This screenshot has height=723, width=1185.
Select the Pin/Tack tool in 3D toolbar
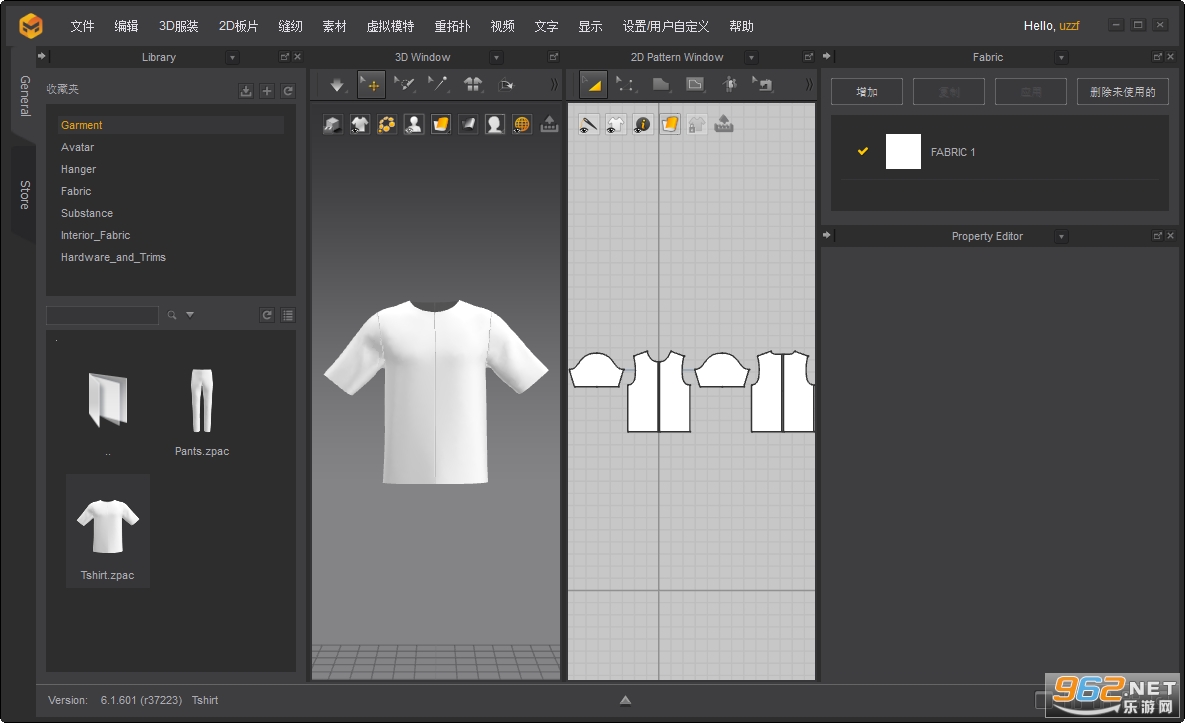(x=438, y=85)
